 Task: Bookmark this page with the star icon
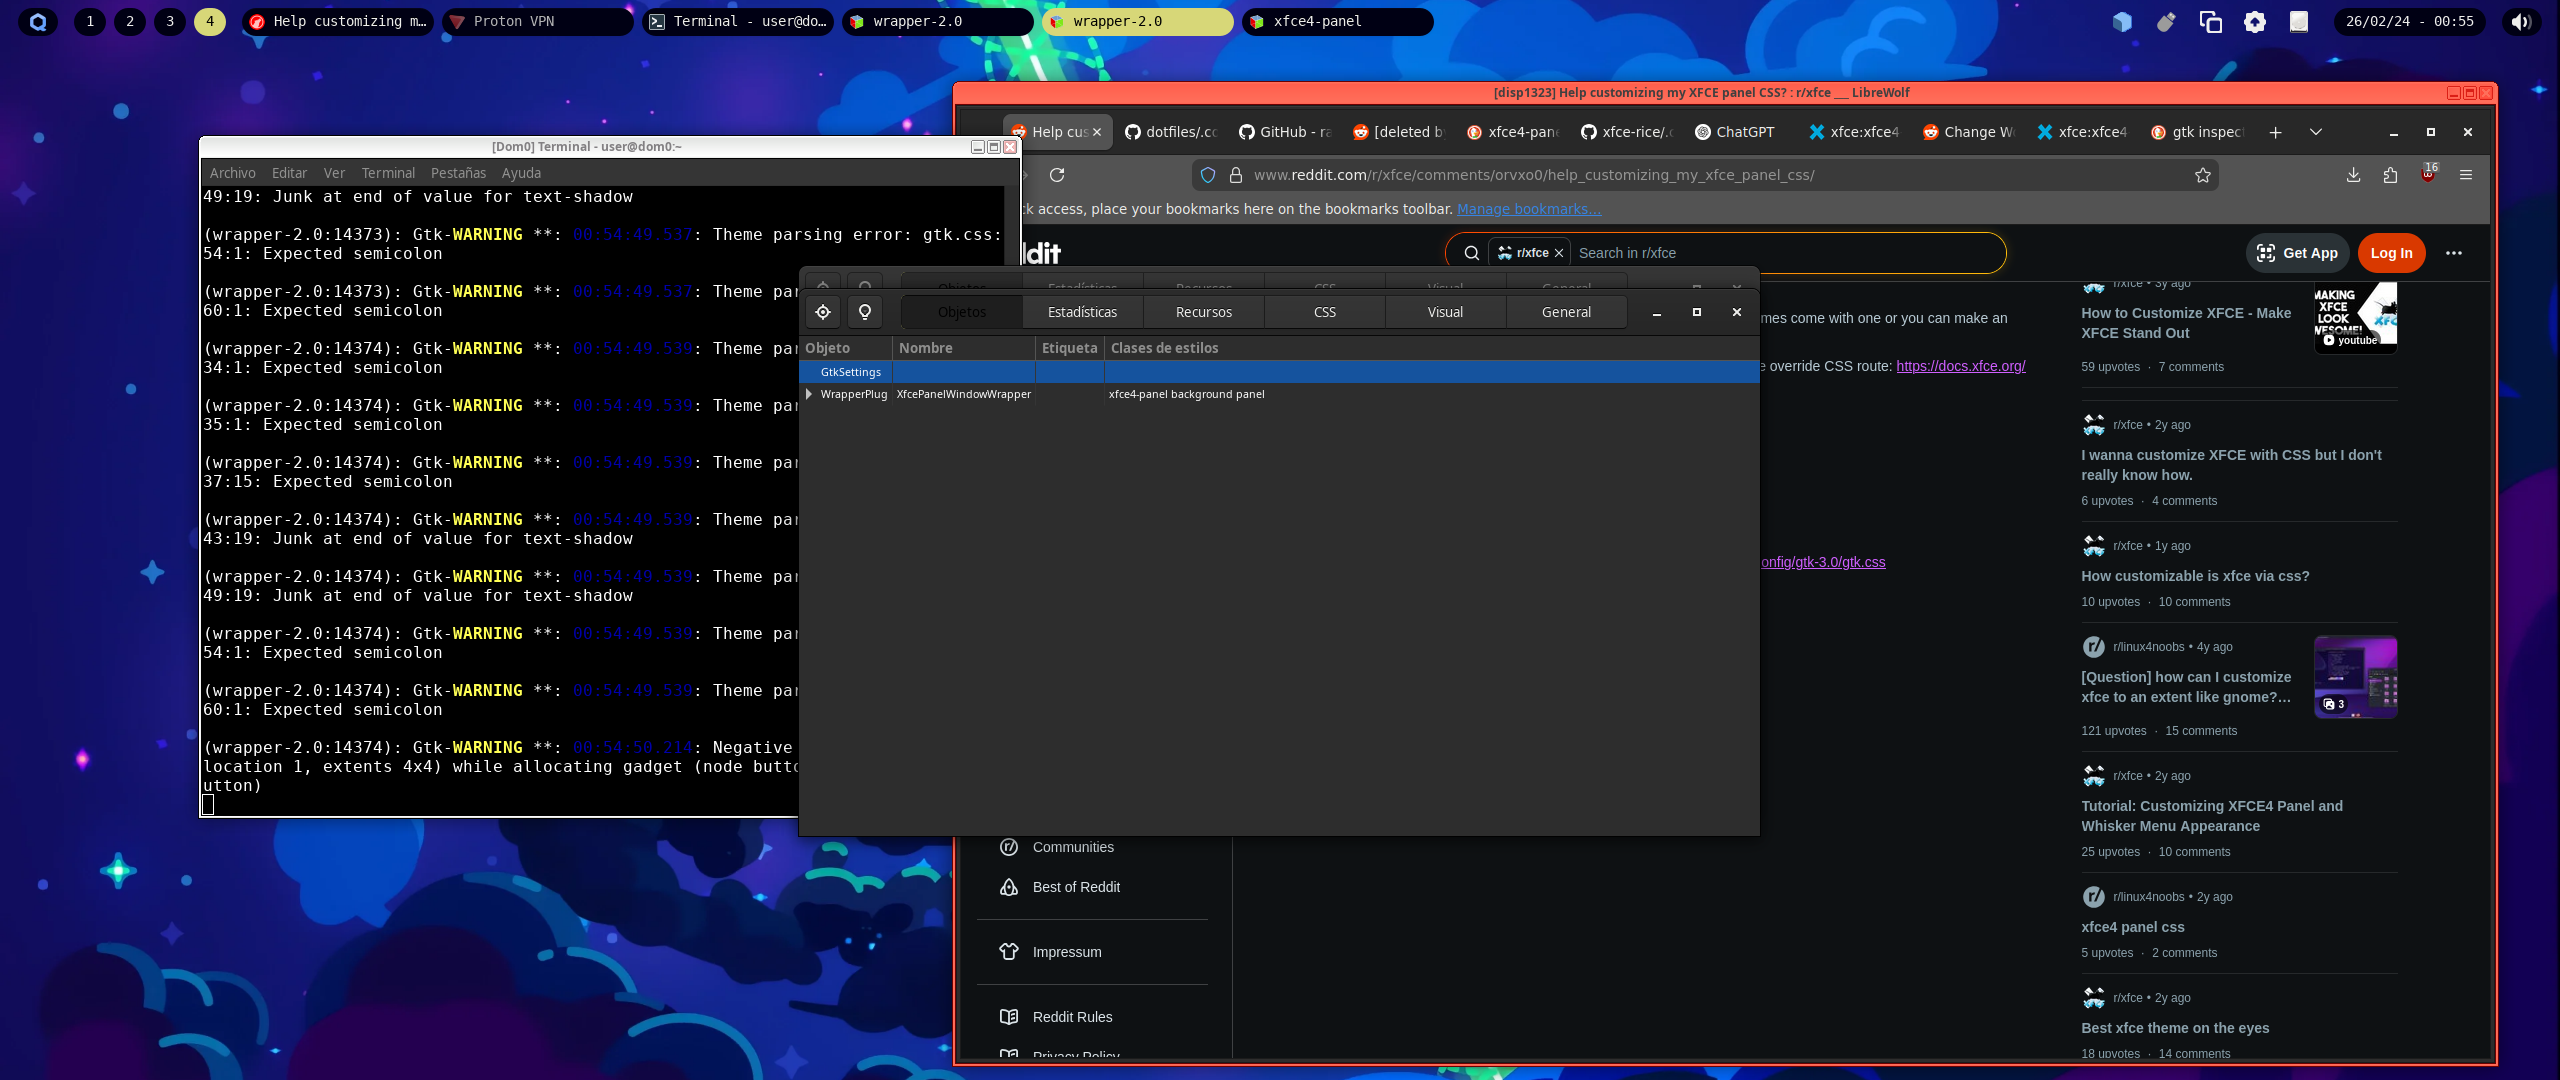click(2202, 175)
